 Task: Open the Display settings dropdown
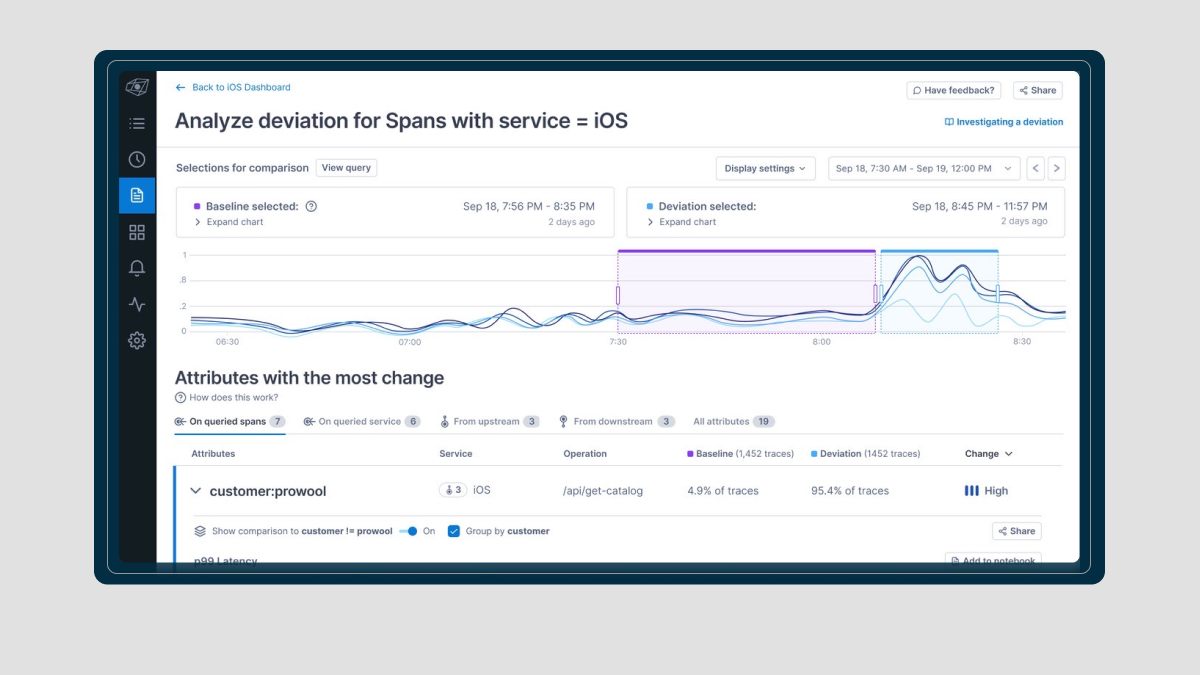(766, 169)
